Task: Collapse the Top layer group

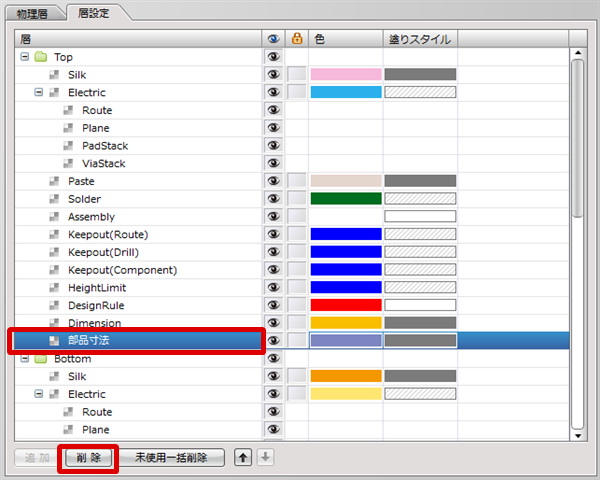Action: tap(25, 57)
